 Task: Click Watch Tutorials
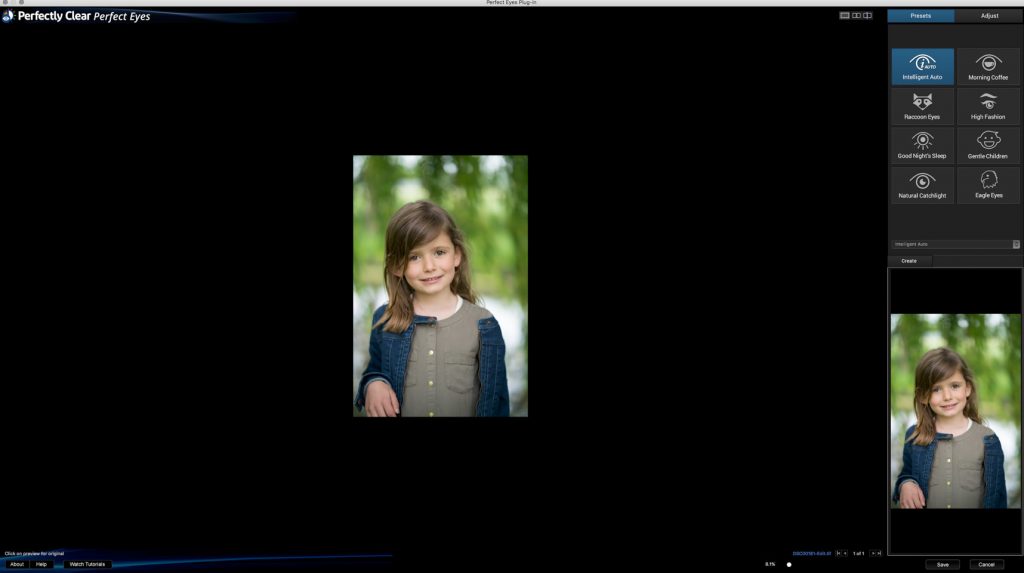point(87,564)
